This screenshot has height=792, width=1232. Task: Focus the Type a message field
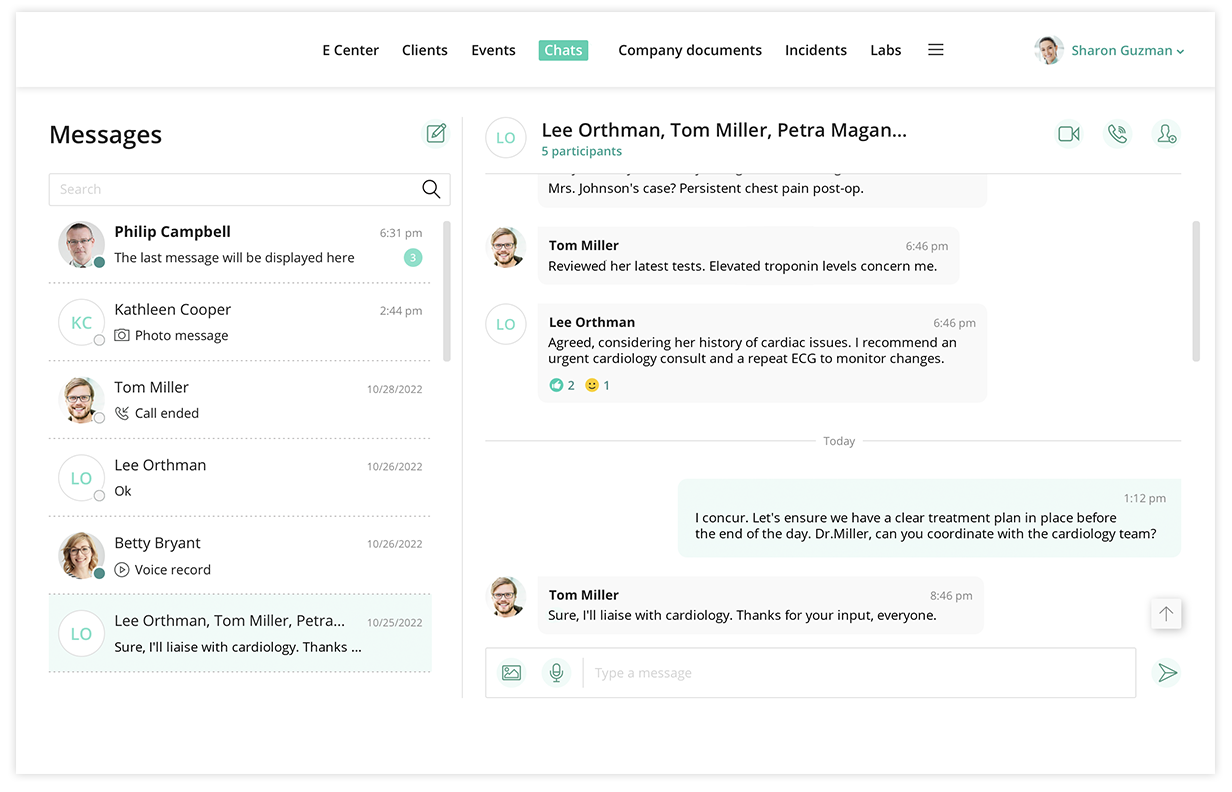click(x=860, y=673)
